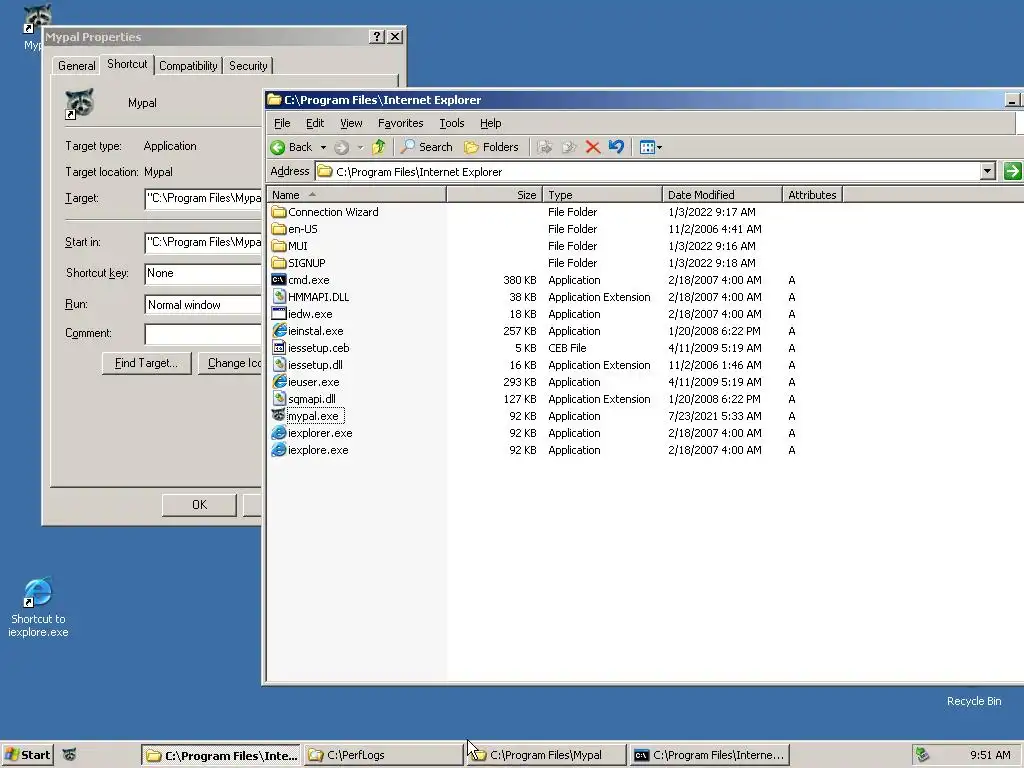Select the iedw.exe file icon
Screen dimensions: 1024x768
[x=279, y=314]
